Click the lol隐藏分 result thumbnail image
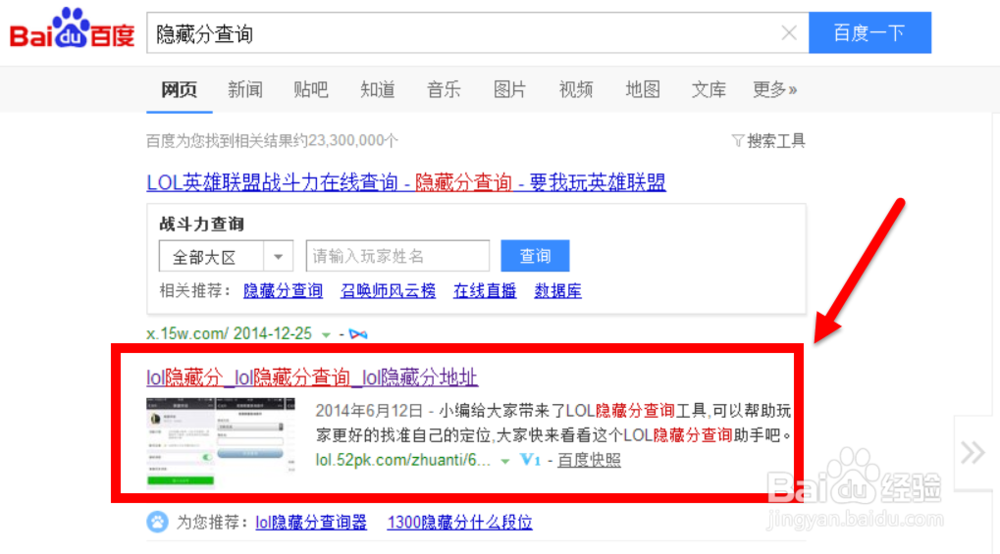Image resolution: width=1000 pixels, height=554 pixels. pyautogui.click(x=221, y=443)
